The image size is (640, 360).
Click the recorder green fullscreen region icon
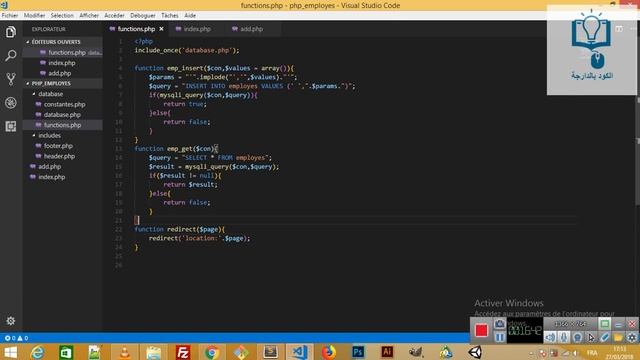point(604,324)
